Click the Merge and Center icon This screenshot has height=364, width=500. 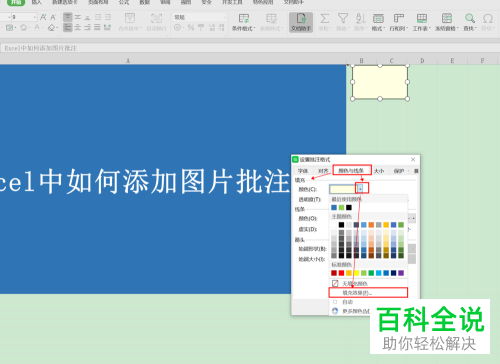(x=130, y=18)
